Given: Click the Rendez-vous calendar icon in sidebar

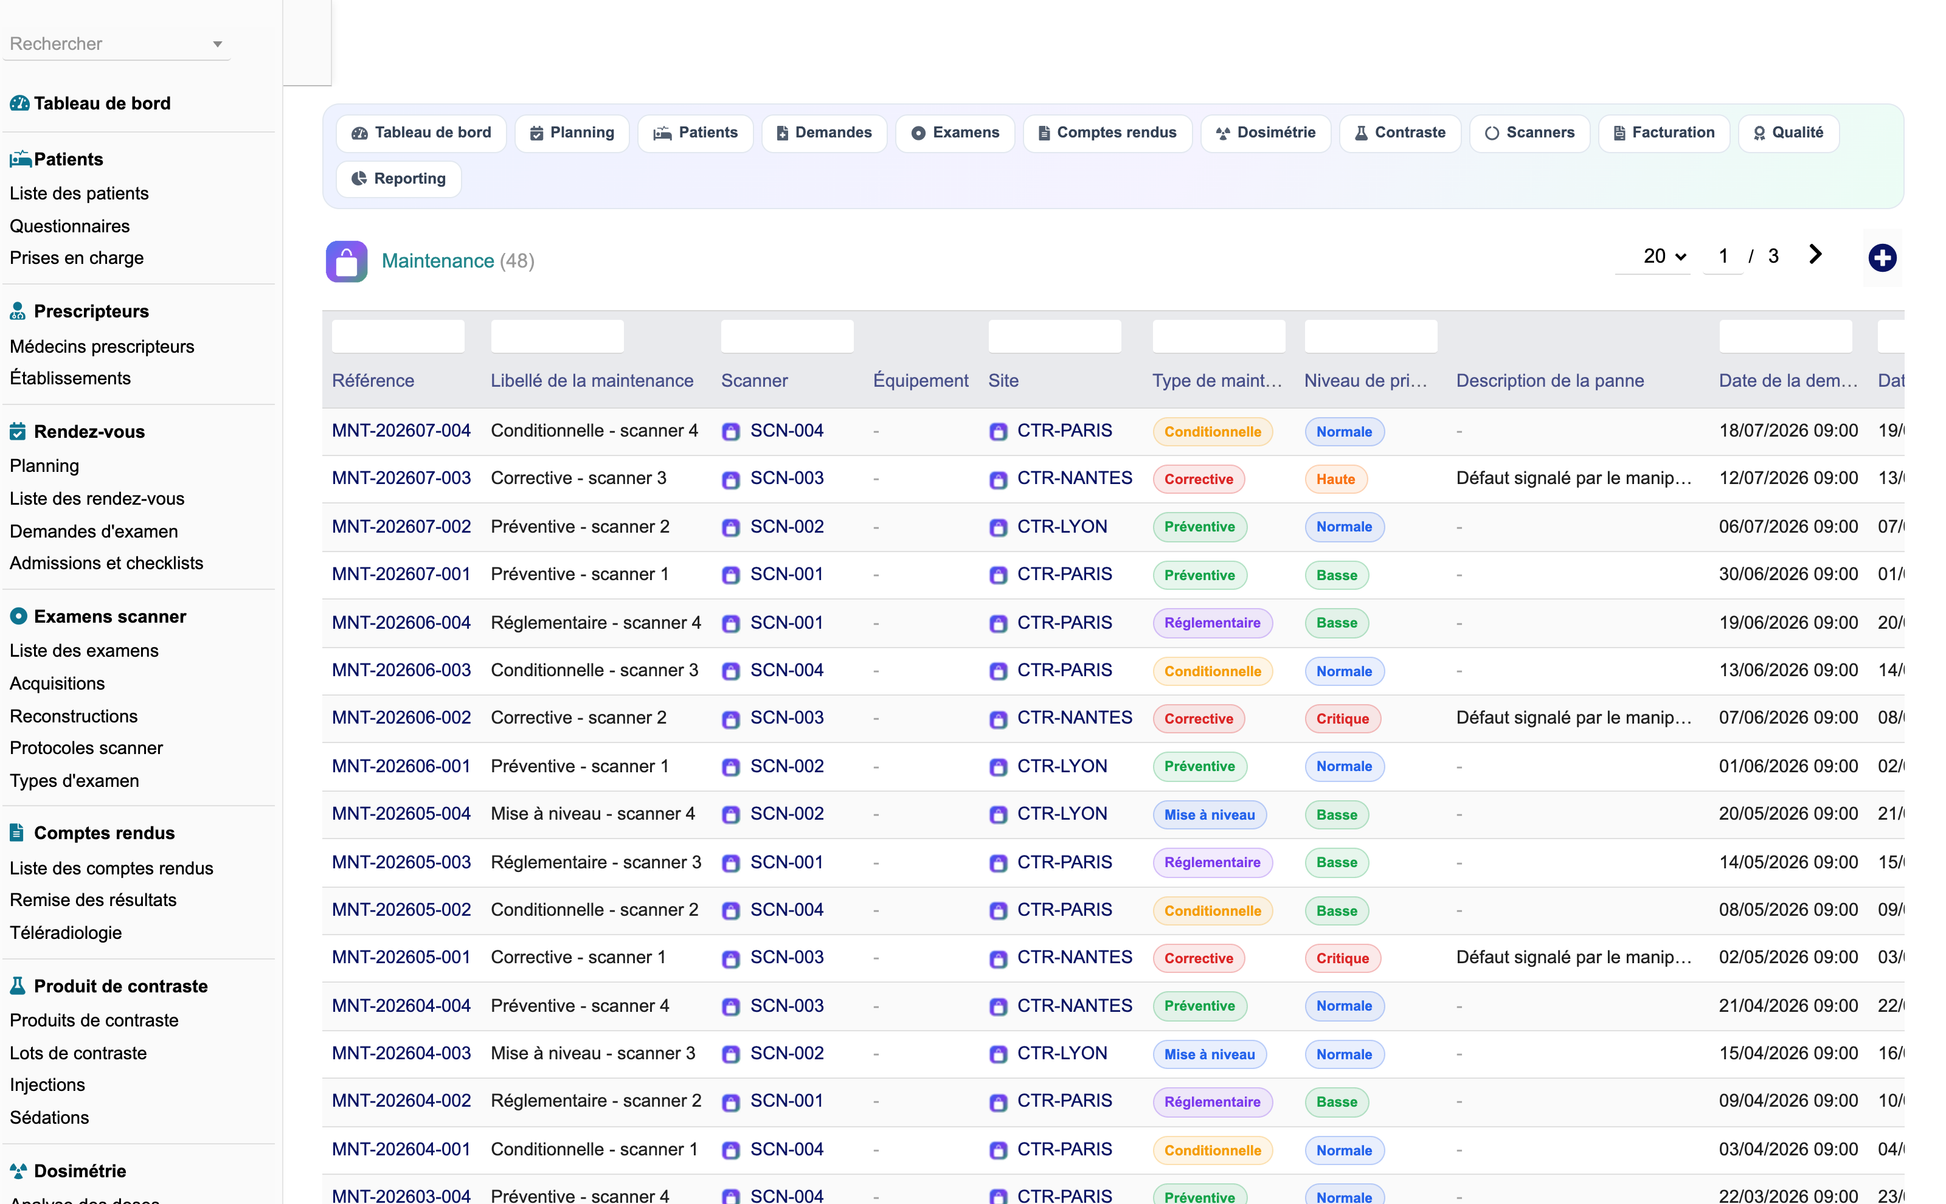Looking at the screenshot, I should point(18,431).
